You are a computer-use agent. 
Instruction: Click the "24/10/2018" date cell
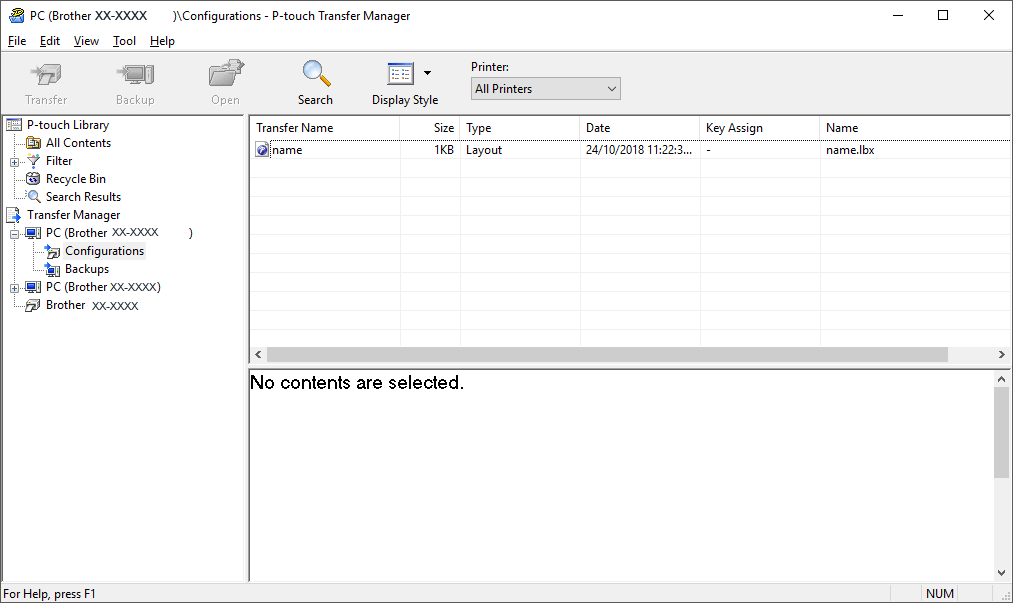[x=639, y=150]
